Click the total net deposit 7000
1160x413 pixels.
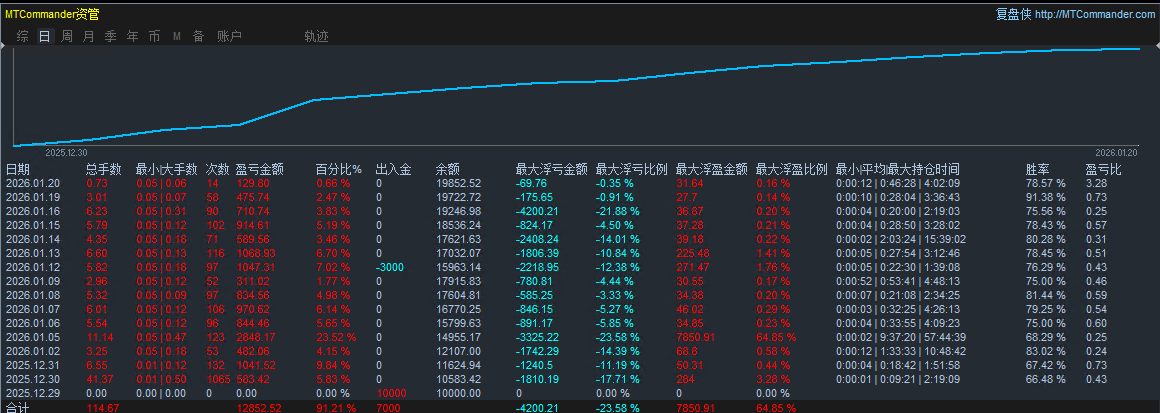pyautogui.click(x=388, y=408)
